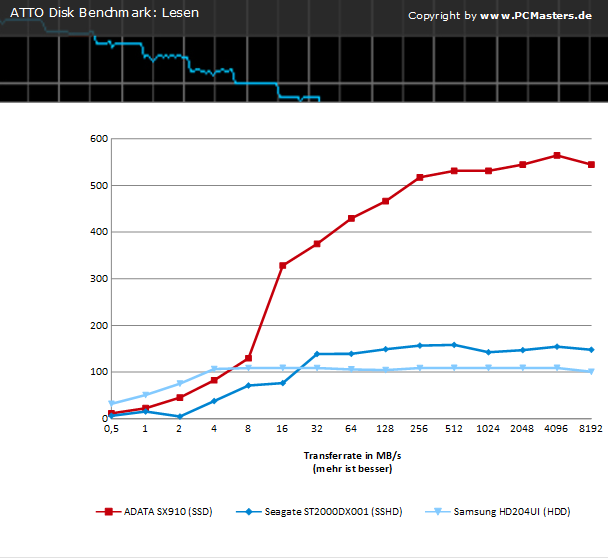Click the Seagate blue low point at 2

[180, 417]
